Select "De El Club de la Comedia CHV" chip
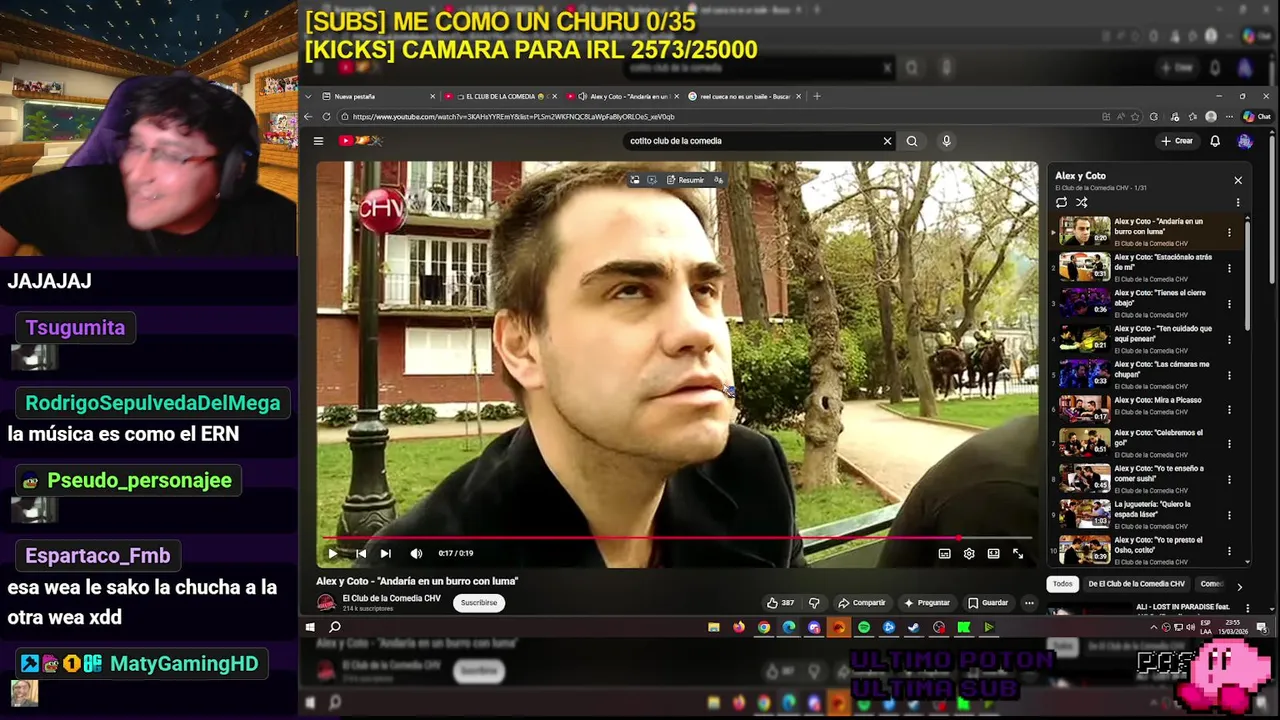 tap(1136, 584)
